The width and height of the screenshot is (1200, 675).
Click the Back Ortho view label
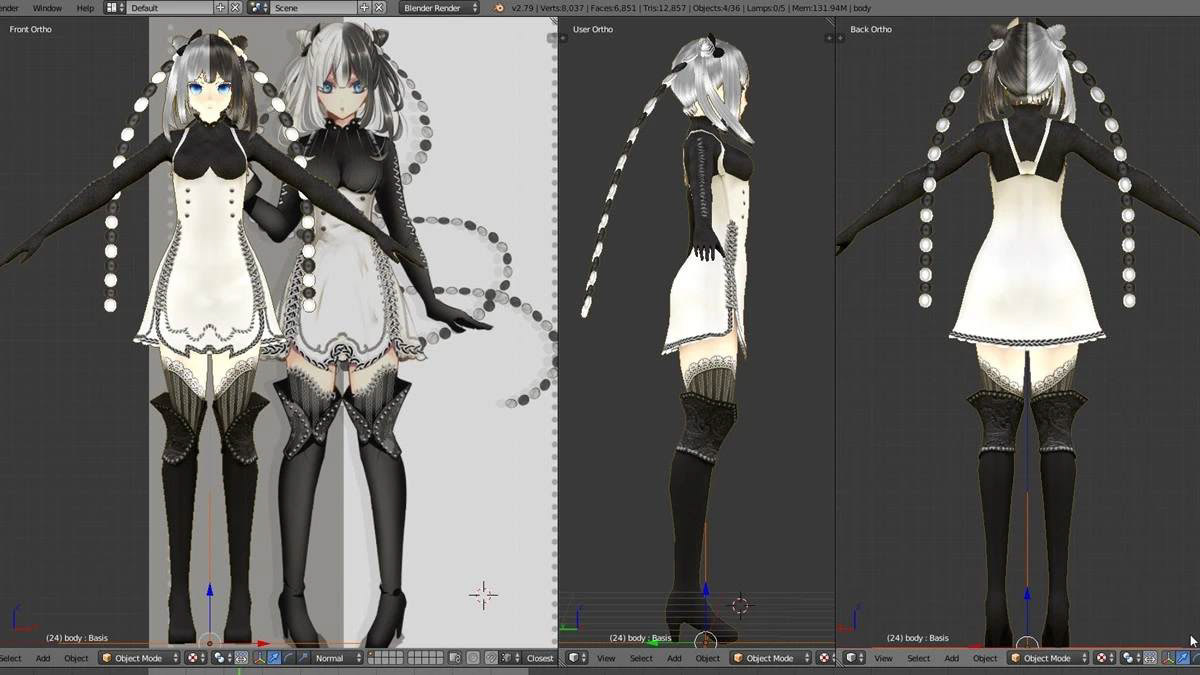click(x=871, y=29)
